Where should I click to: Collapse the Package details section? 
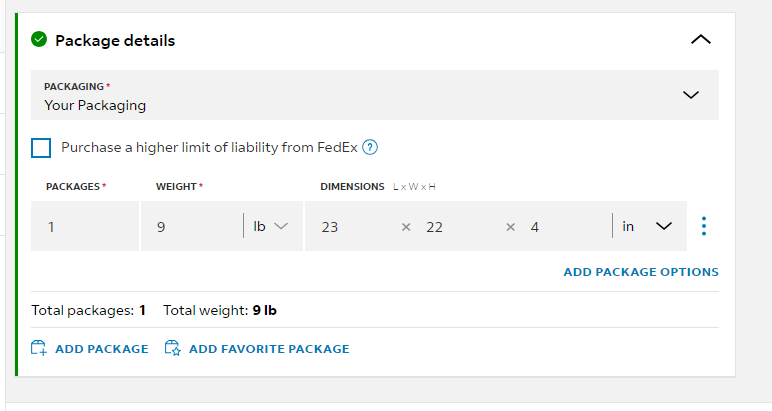click(x=701, y=39)
